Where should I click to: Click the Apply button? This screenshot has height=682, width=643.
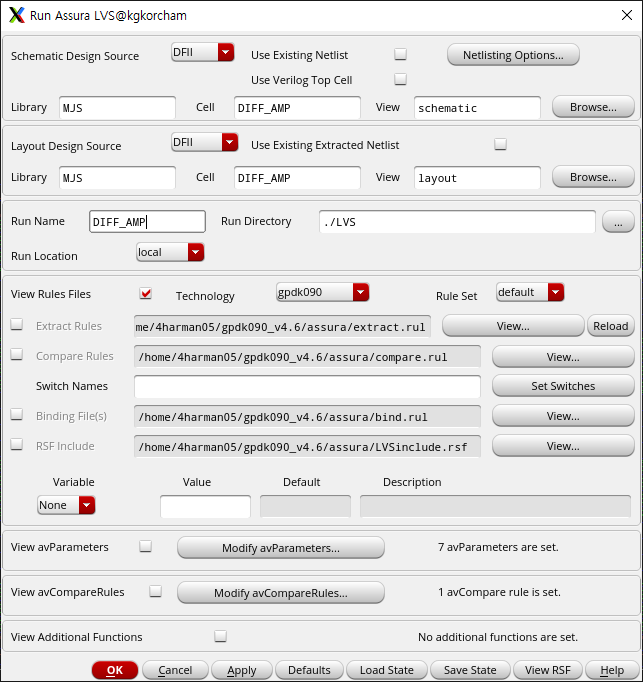[x=241, y=670]
